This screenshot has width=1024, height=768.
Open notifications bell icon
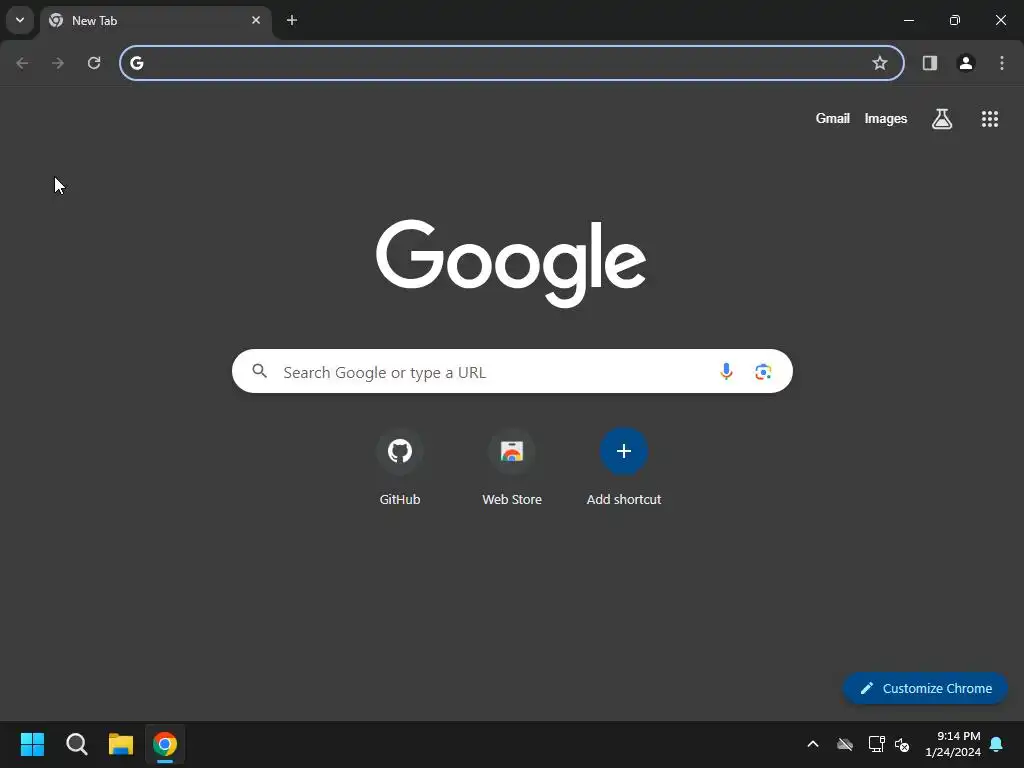click(997, 744)
